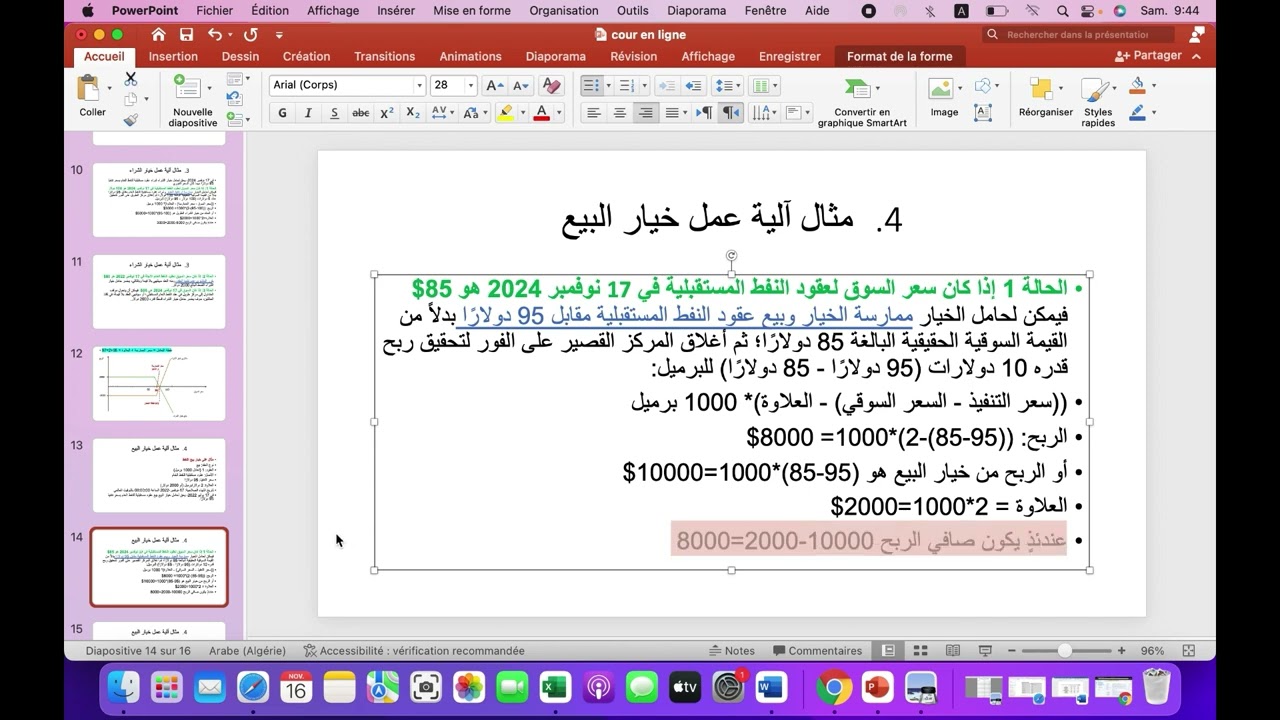Open the Révision tab
Screen dimensions: 1280x720
[633, 56]
